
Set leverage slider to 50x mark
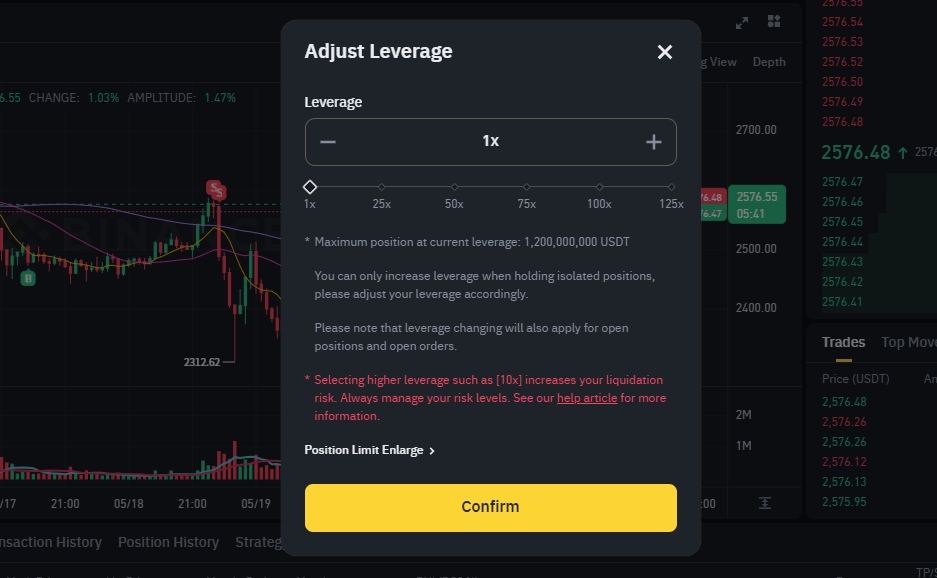(454, 187)
